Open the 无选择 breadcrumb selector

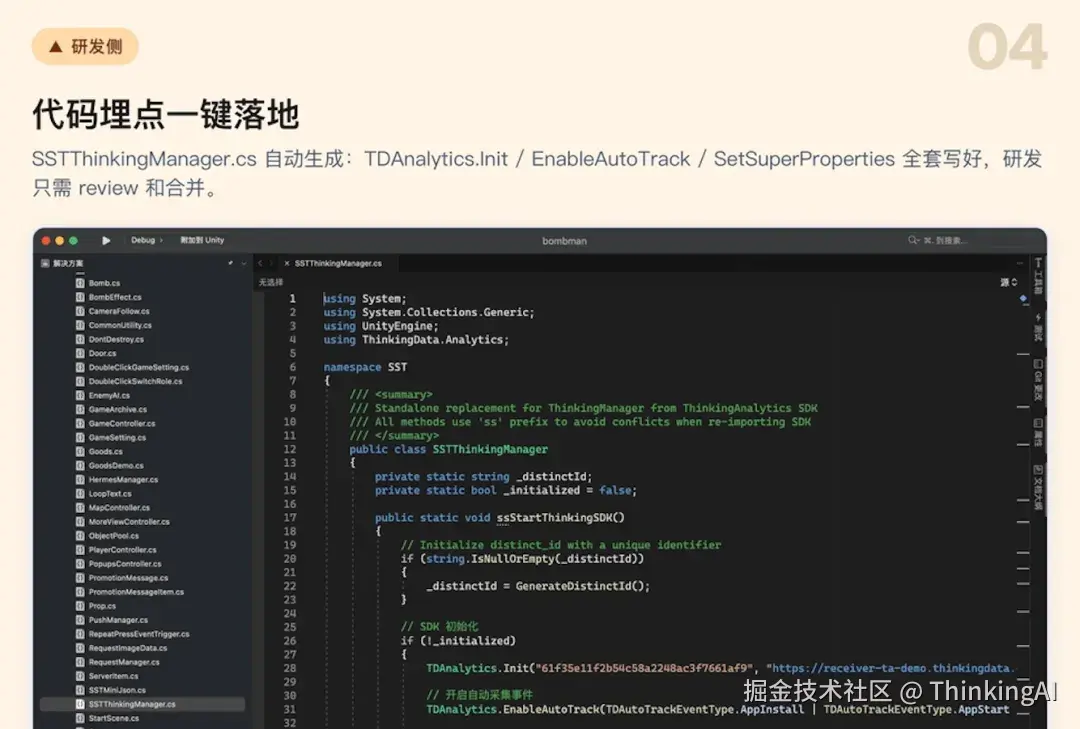(x=271, y=283)
